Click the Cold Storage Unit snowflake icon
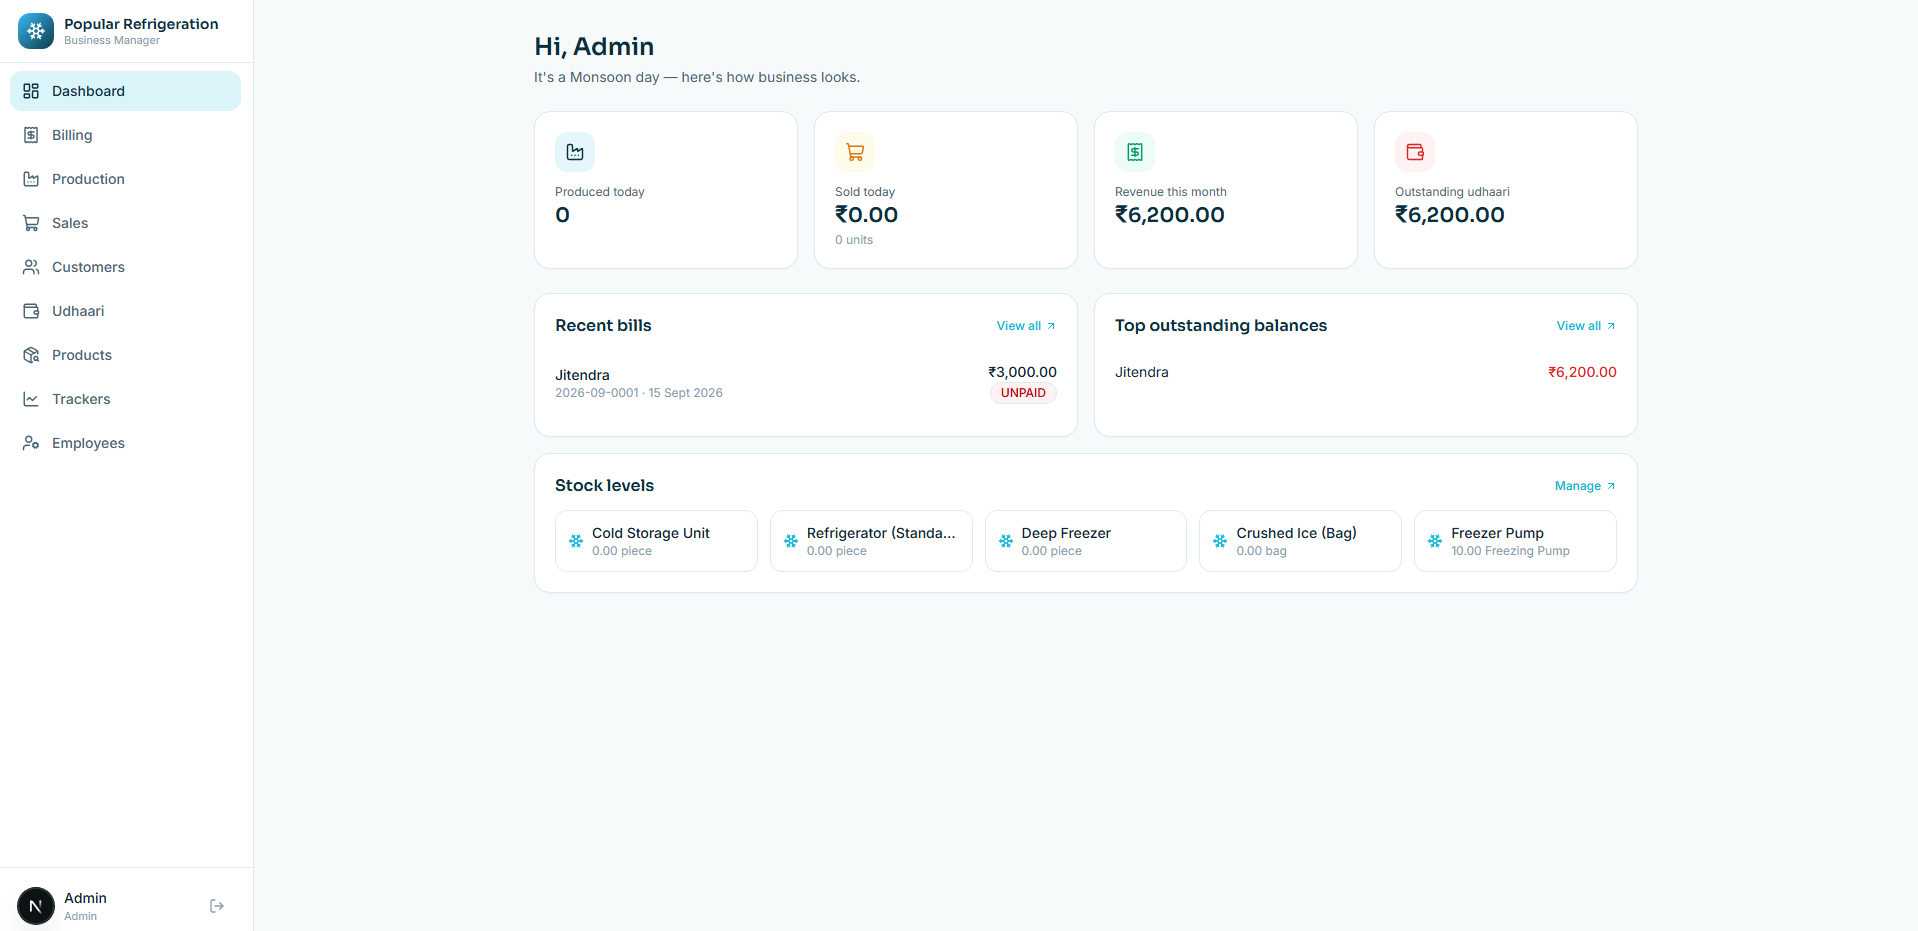1918x931 pixels. 576,541
